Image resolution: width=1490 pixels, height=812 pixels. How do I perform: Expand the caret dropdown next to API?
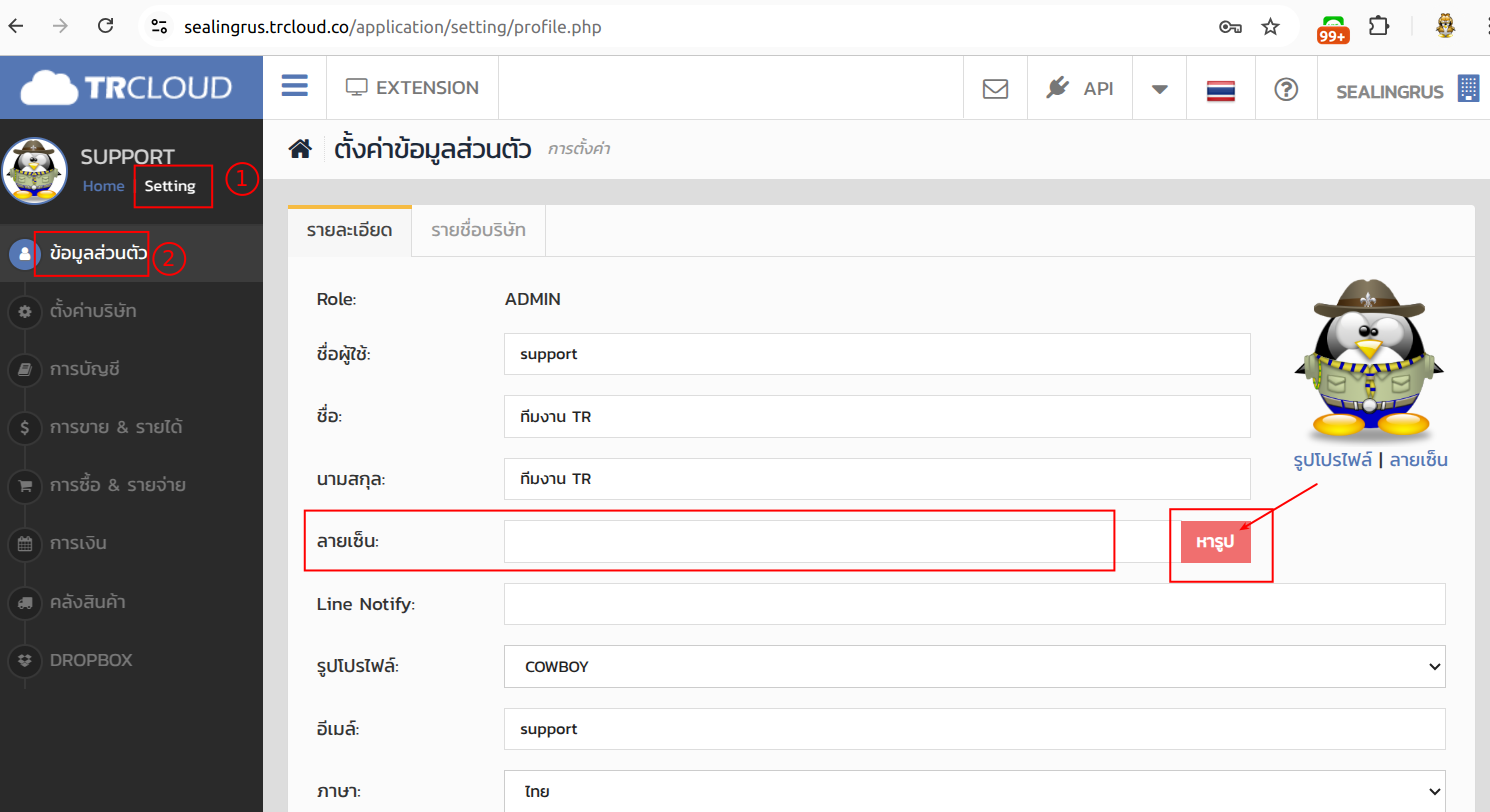pos(1159,89)
